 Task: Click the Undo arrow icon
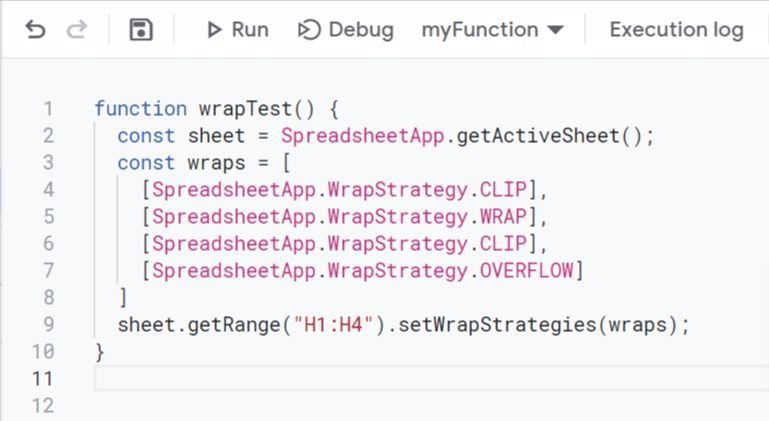pyautogui.click(x=35, y=30)
